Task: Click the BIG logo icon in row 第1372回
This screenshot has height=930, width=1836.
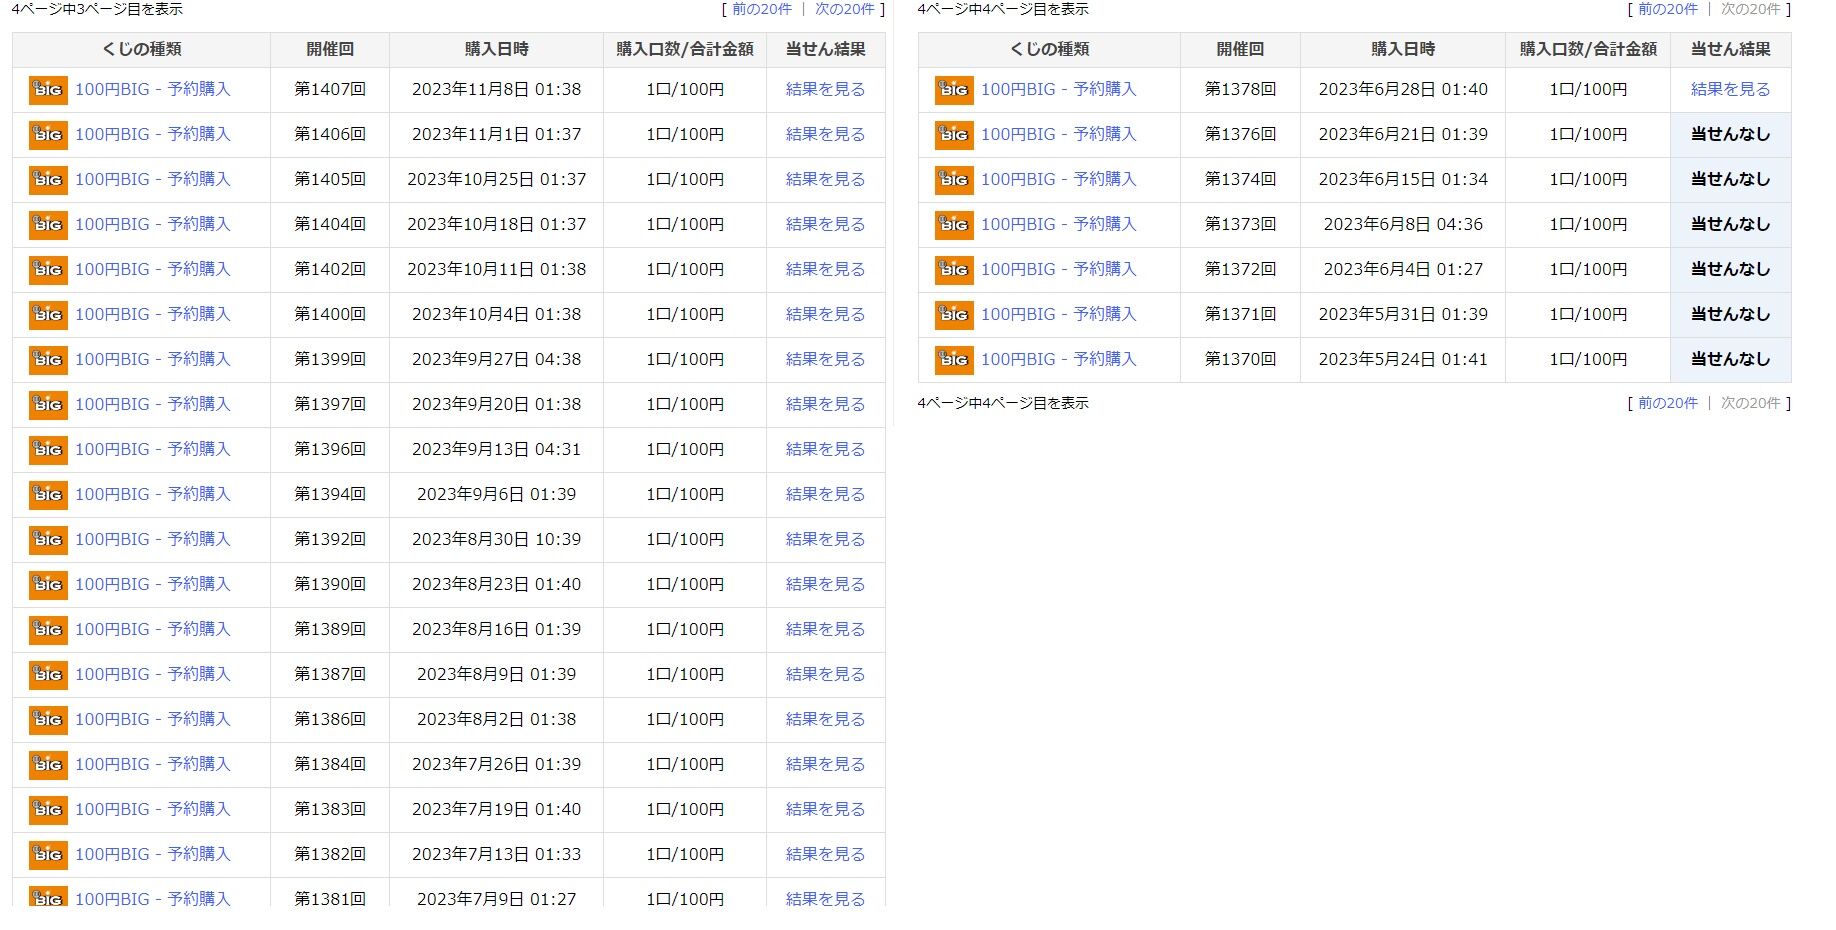Action: click(954, 270)
